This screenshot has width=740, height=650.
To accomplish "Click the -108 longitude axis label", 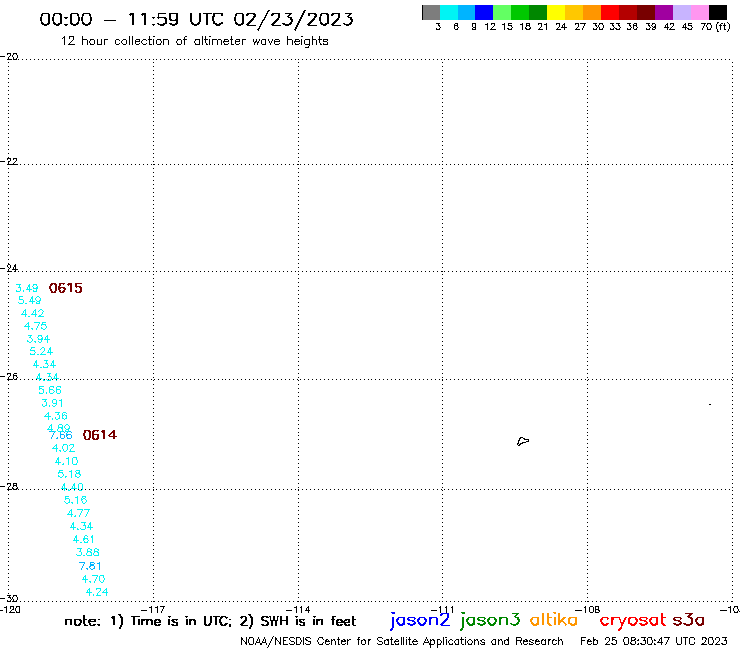I will [x=588, y=609].
